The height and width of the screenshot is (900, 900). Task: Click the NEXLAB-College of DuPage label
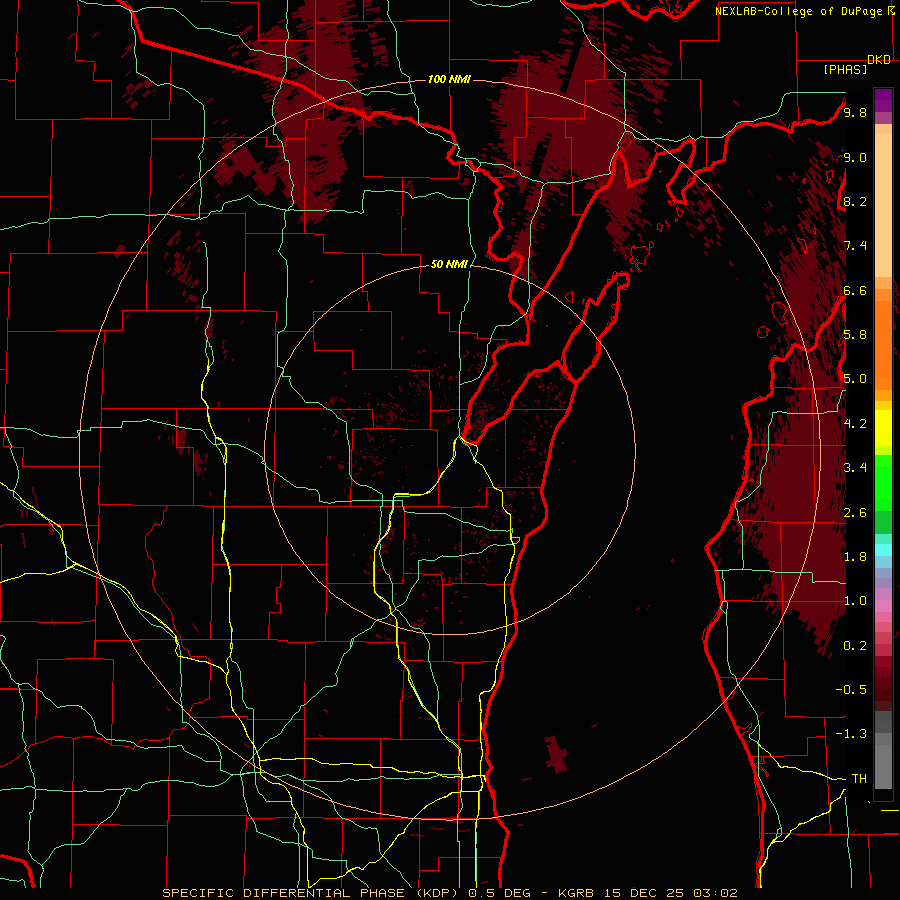(797, 11)
